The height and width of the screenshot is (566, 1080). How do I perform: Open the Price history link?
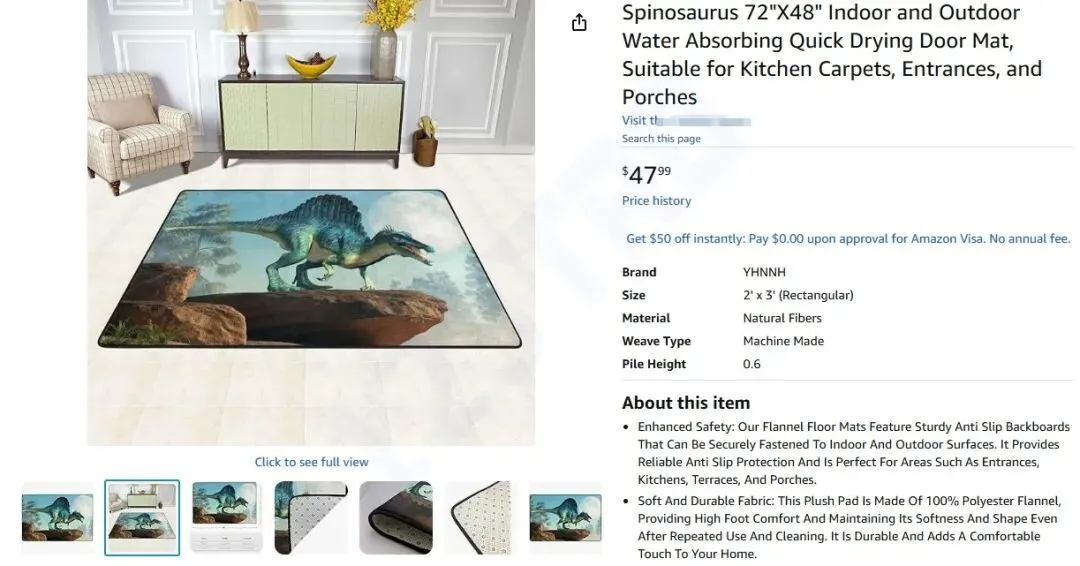click(656, 201)
